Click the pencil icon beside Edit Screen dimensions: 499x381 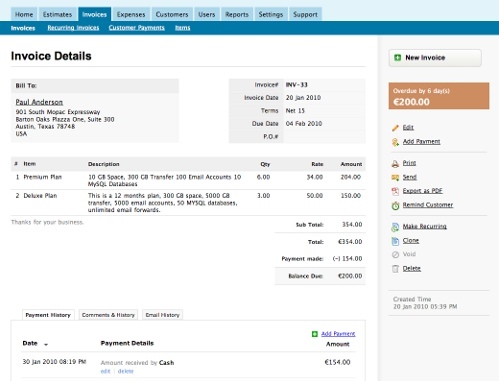point(395,128)
